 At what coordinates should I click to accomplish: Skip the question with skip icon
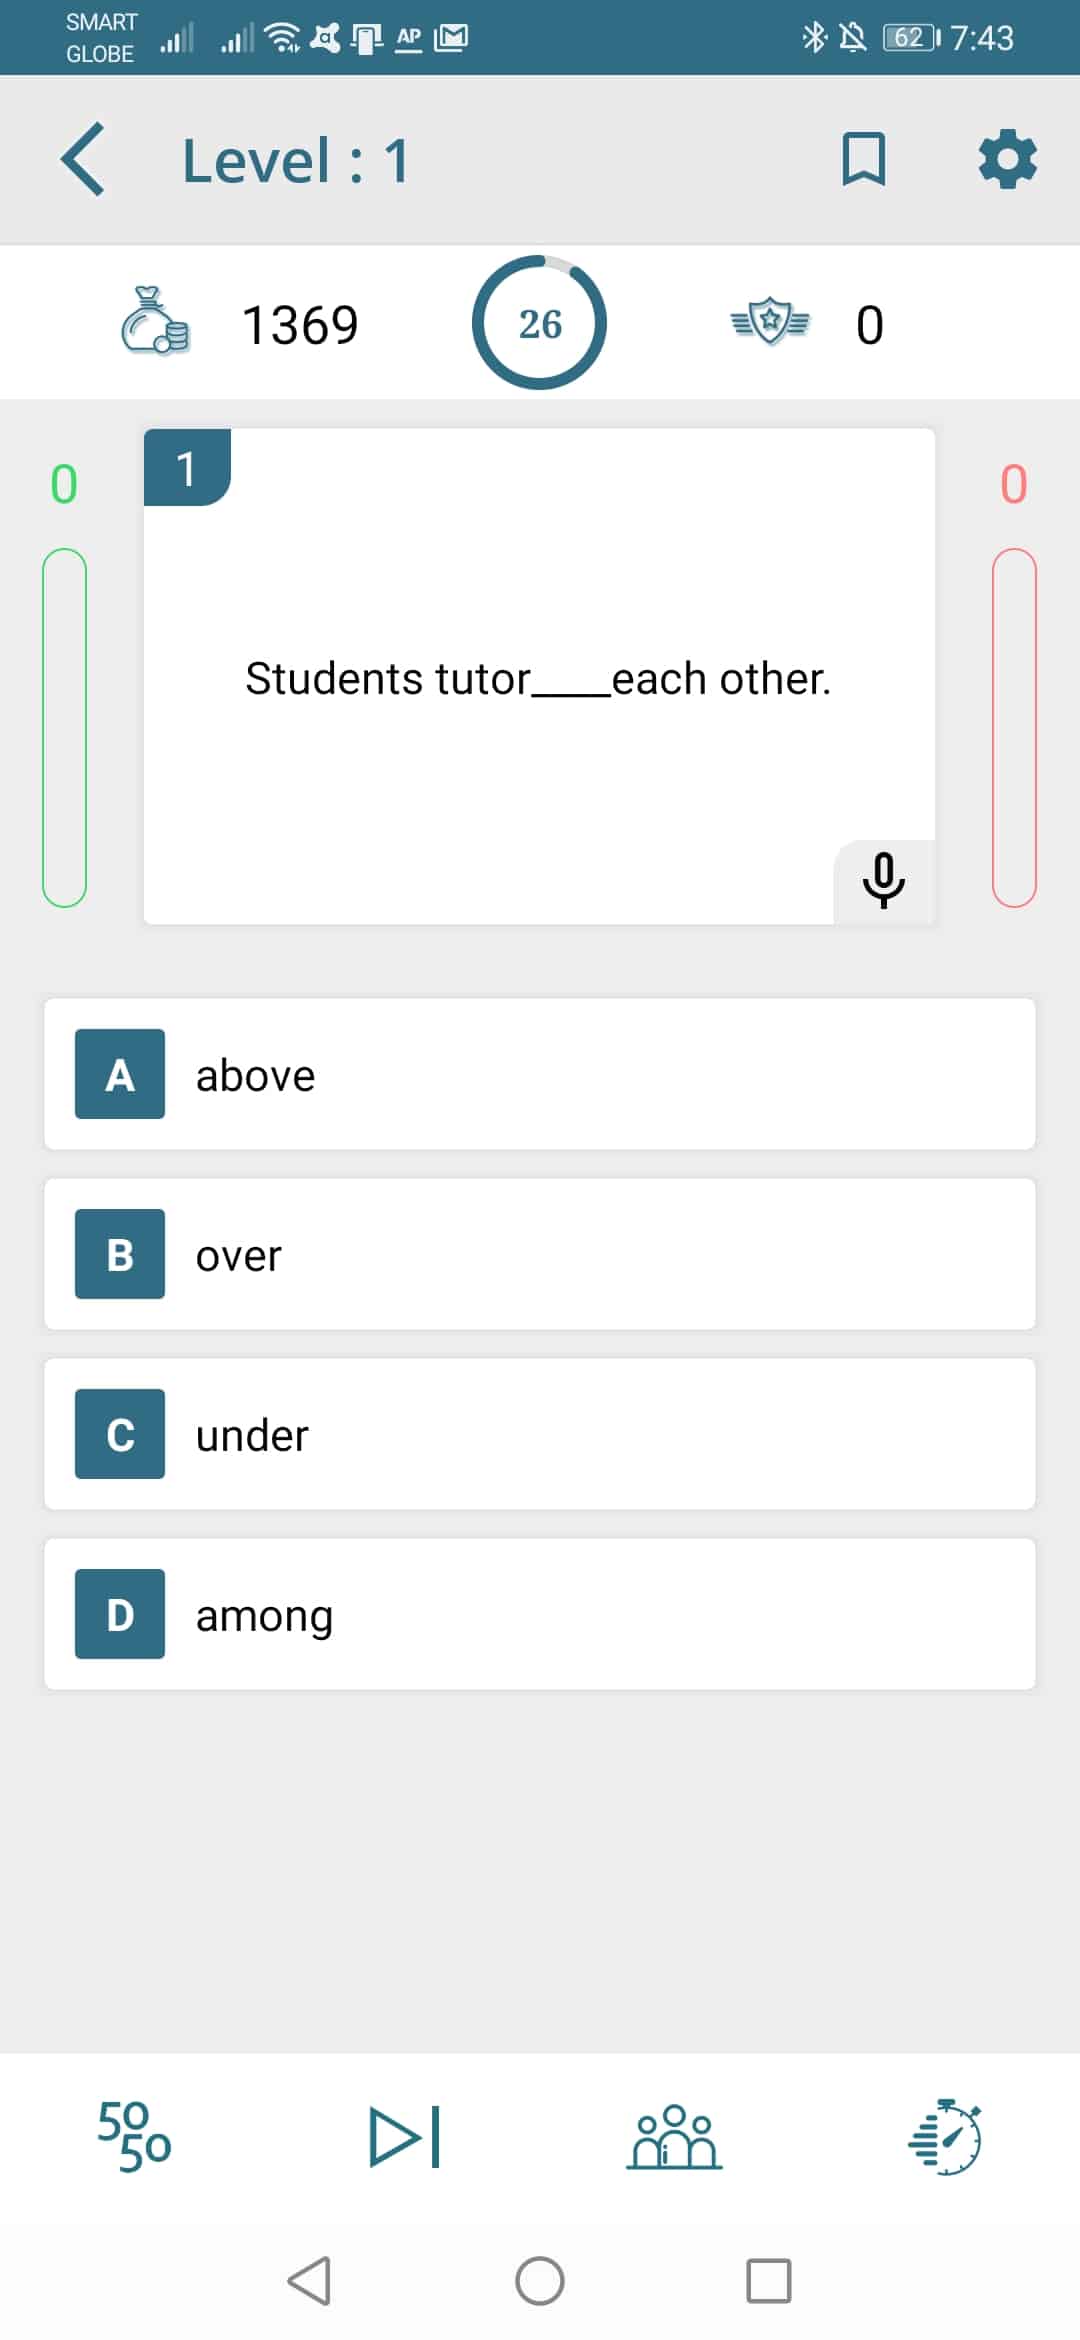click(x=405, y=2137)
